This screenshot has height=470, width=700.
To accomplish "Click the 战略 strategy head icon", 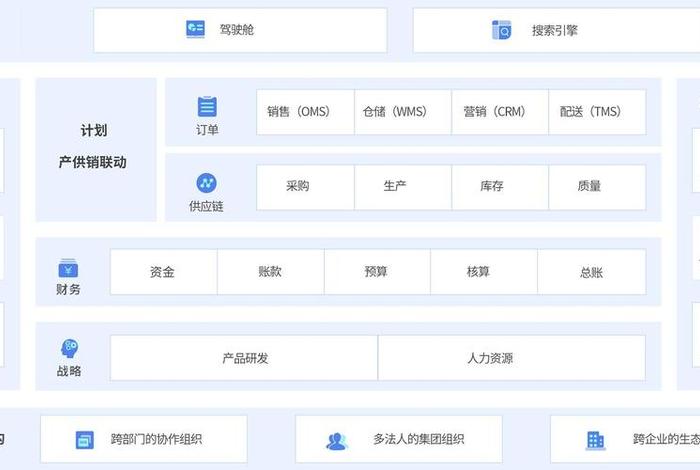I will (x=69, y=349).
